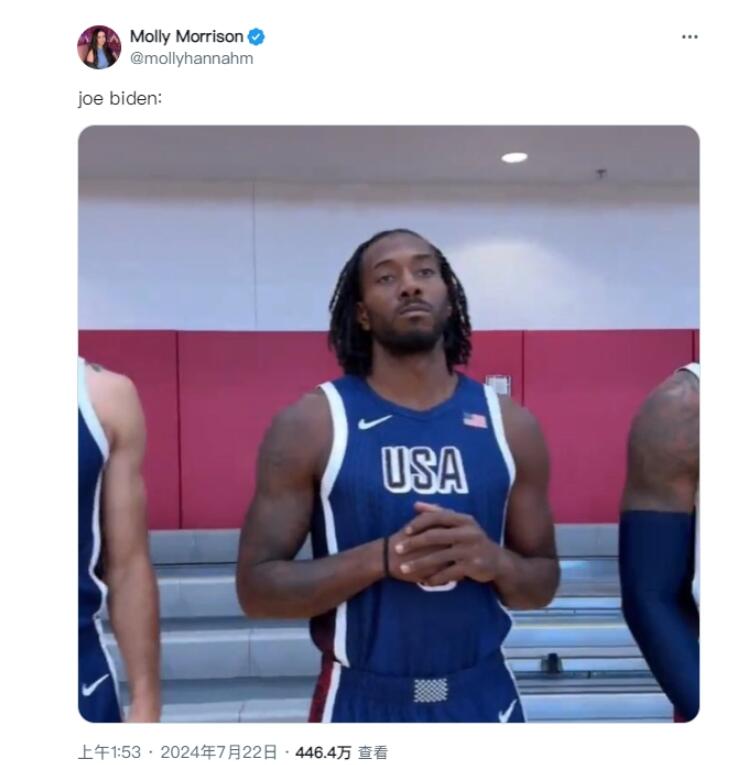
Task: Click the navy arm sleeve on the right player
Action: pyautogui.click(x=659, y=610)
